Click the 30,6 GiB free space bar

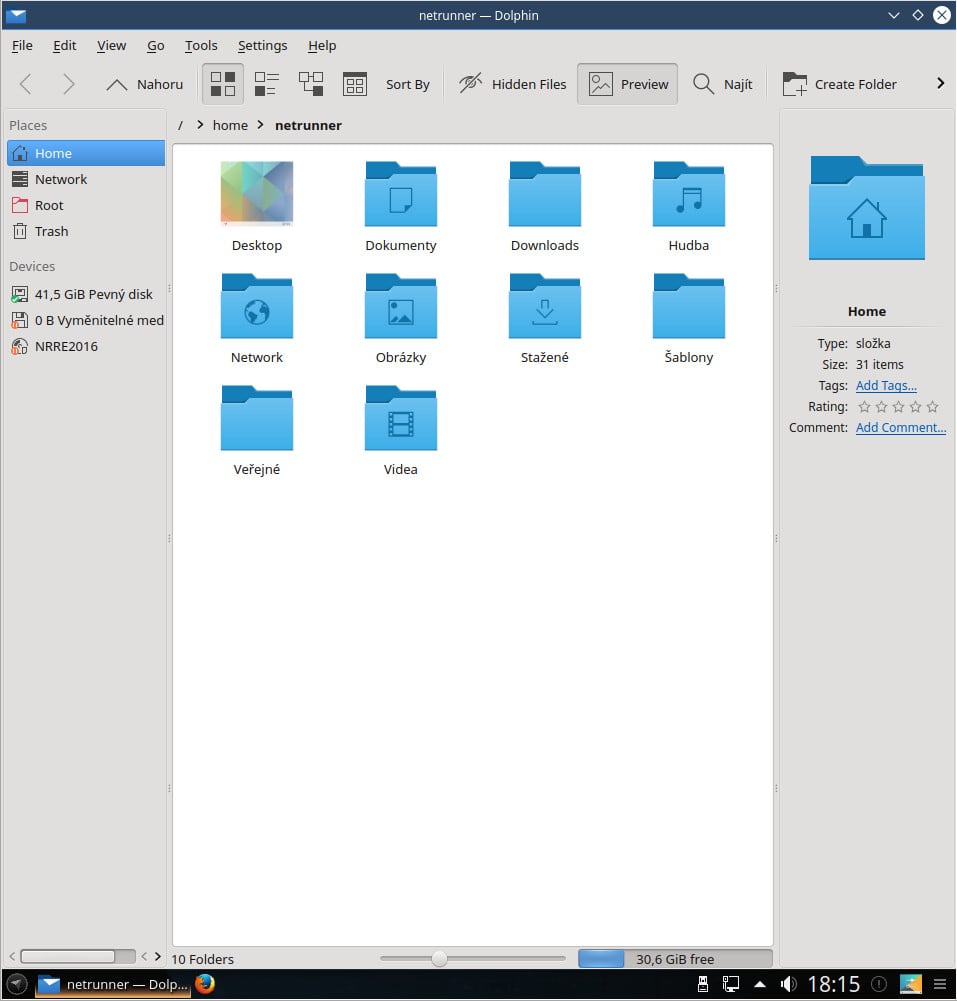(675, 959)
